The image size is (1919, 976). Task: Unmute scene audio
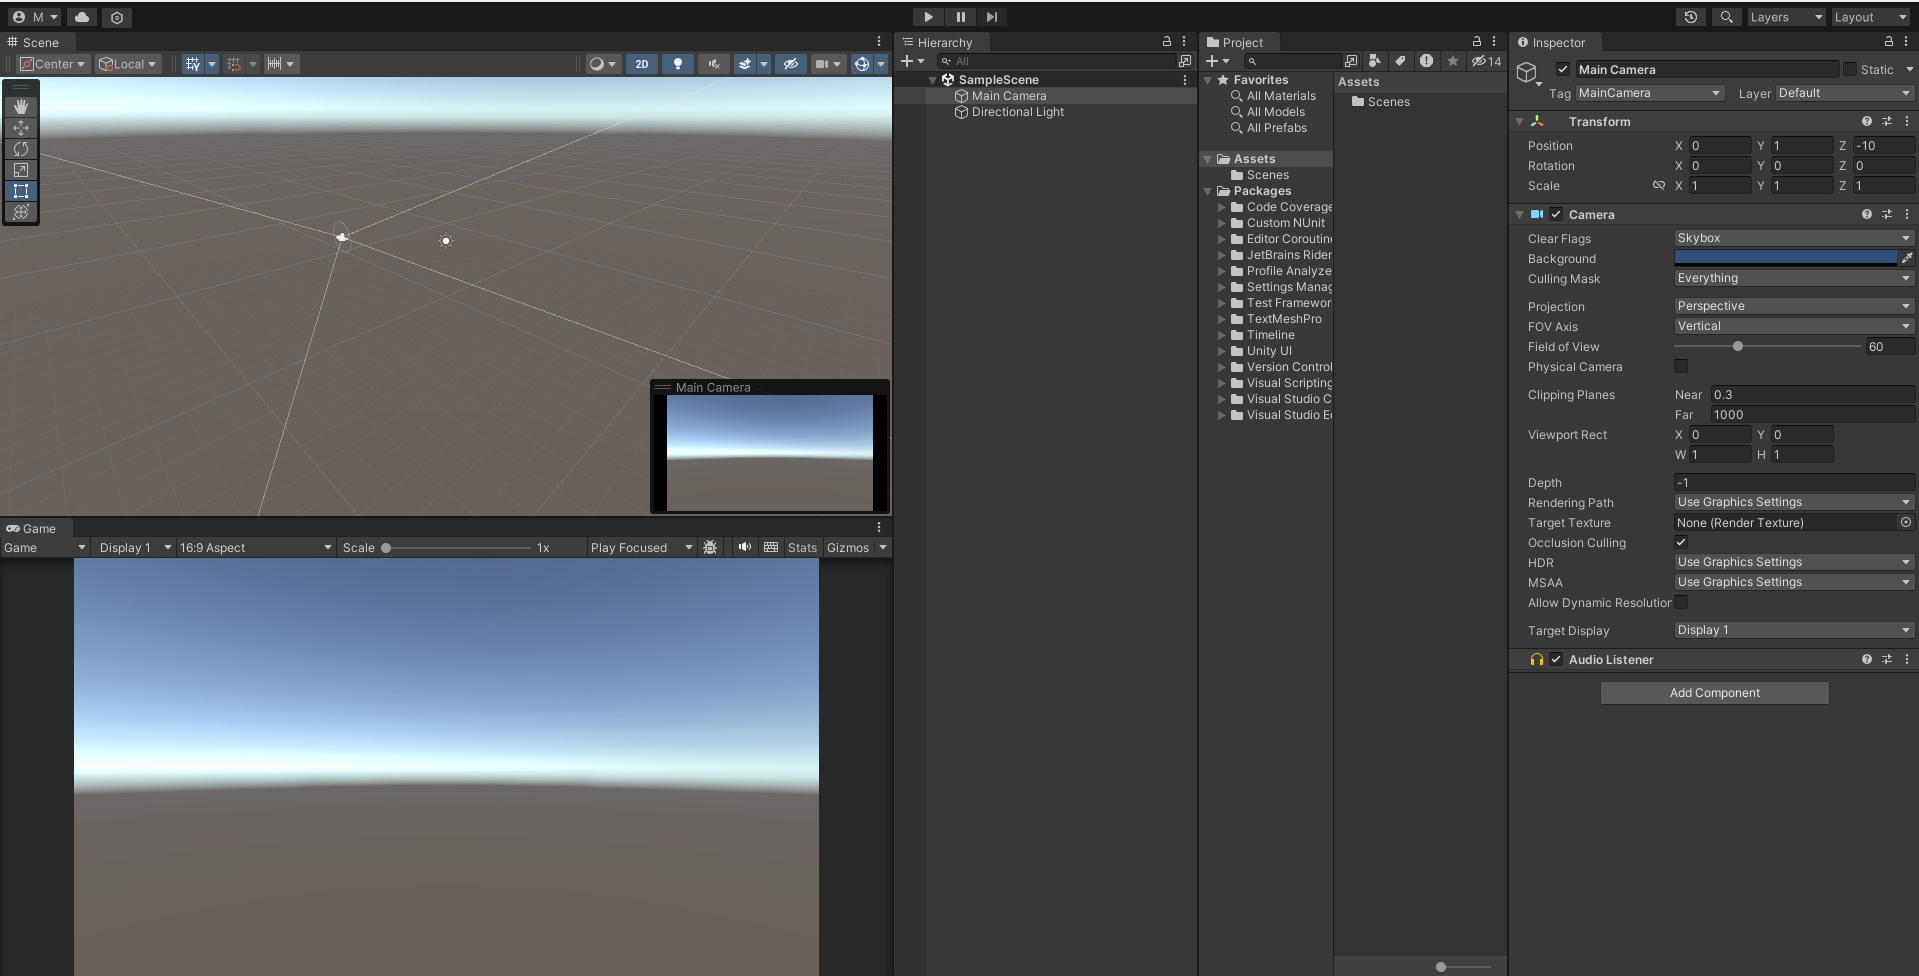(713, 63)
